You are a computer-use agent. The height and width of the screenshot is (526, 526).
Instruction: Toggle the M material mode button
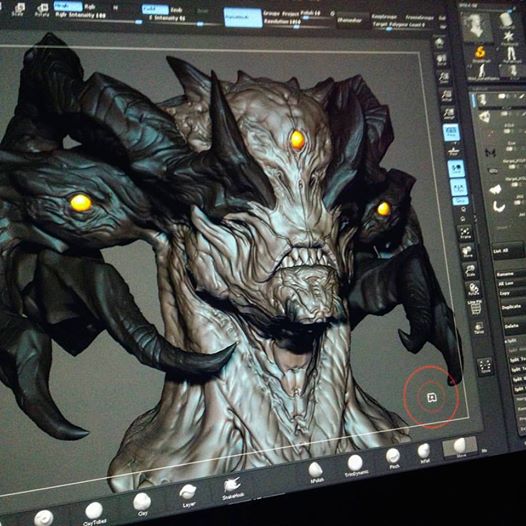[115, 8]
